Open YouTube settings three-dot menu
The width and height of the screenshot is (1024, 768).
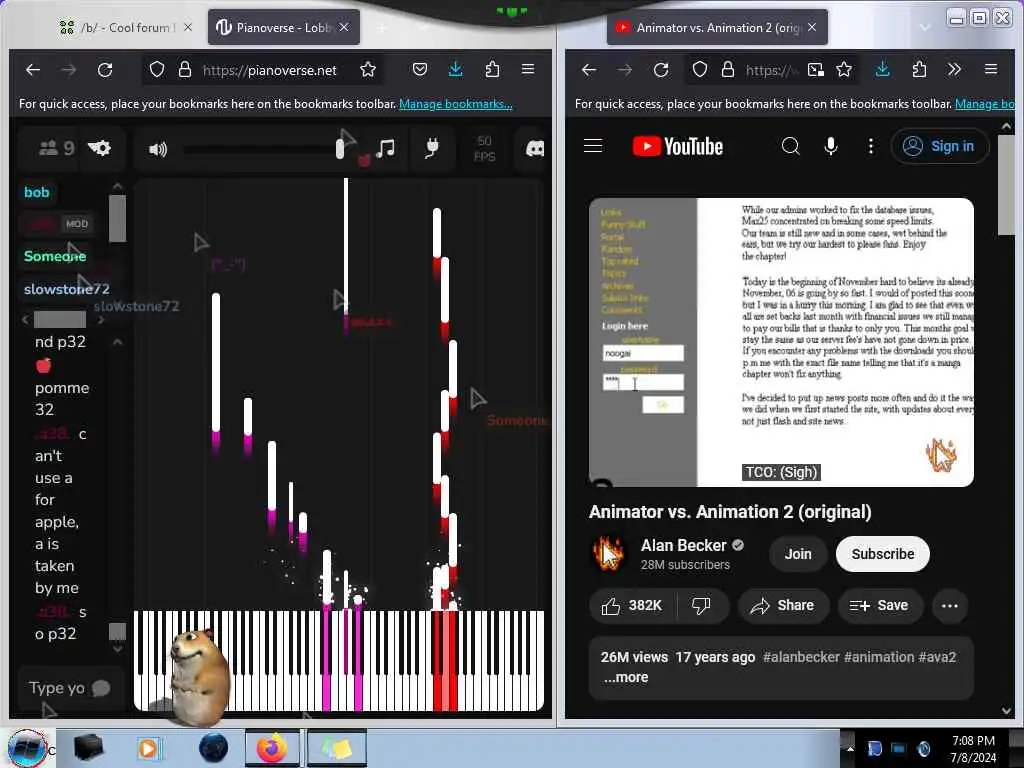[871, 146]
